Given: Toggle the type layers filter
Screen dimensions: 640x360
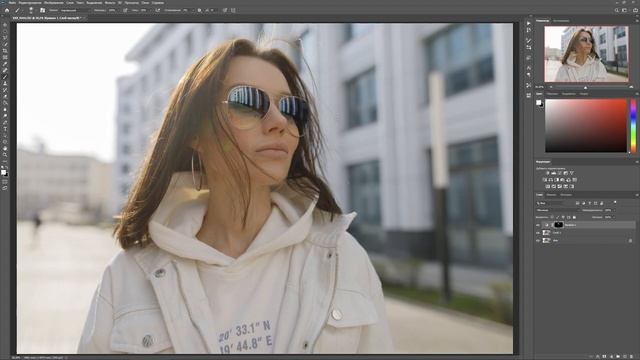Looking at the screenshot, I should click(x=590, y=203).
